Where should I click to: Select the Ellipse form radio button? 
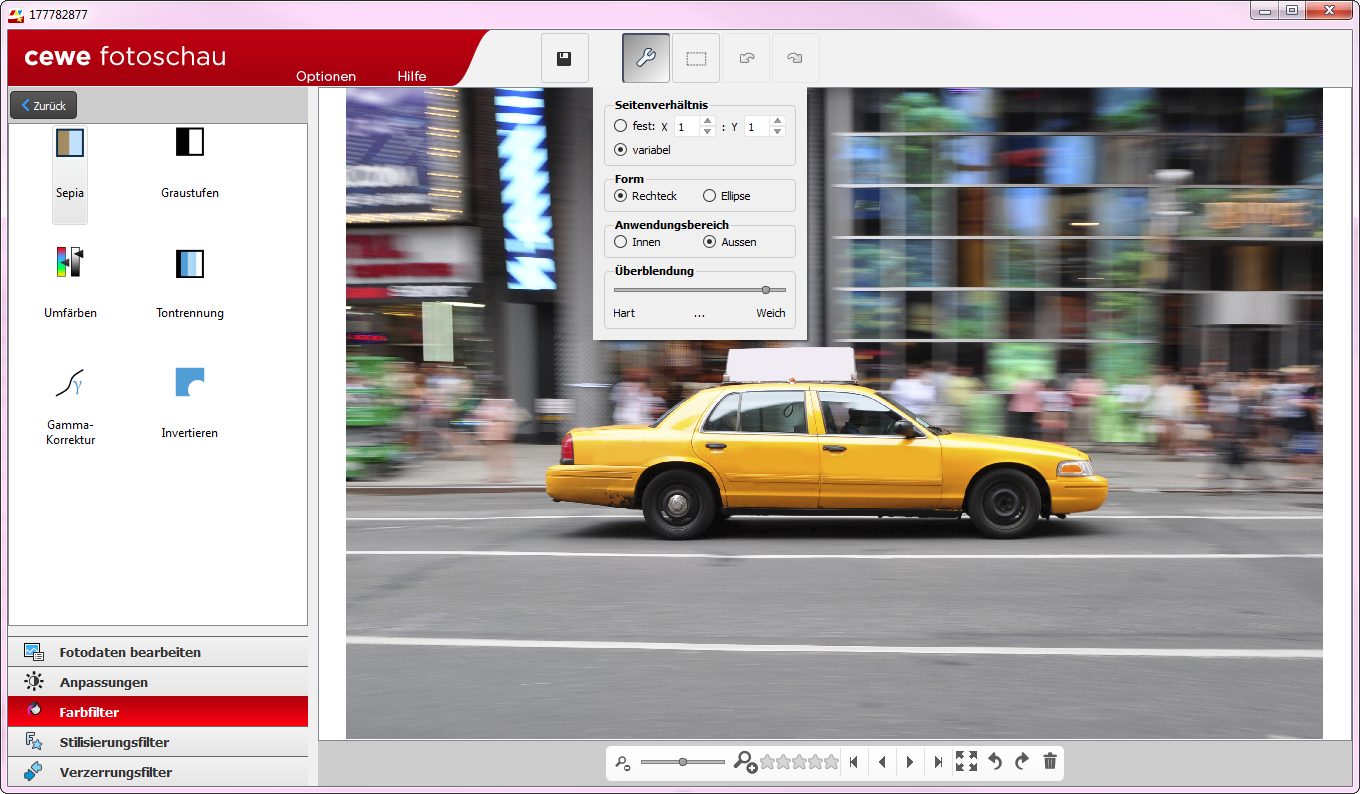click(x=710, y=196)
